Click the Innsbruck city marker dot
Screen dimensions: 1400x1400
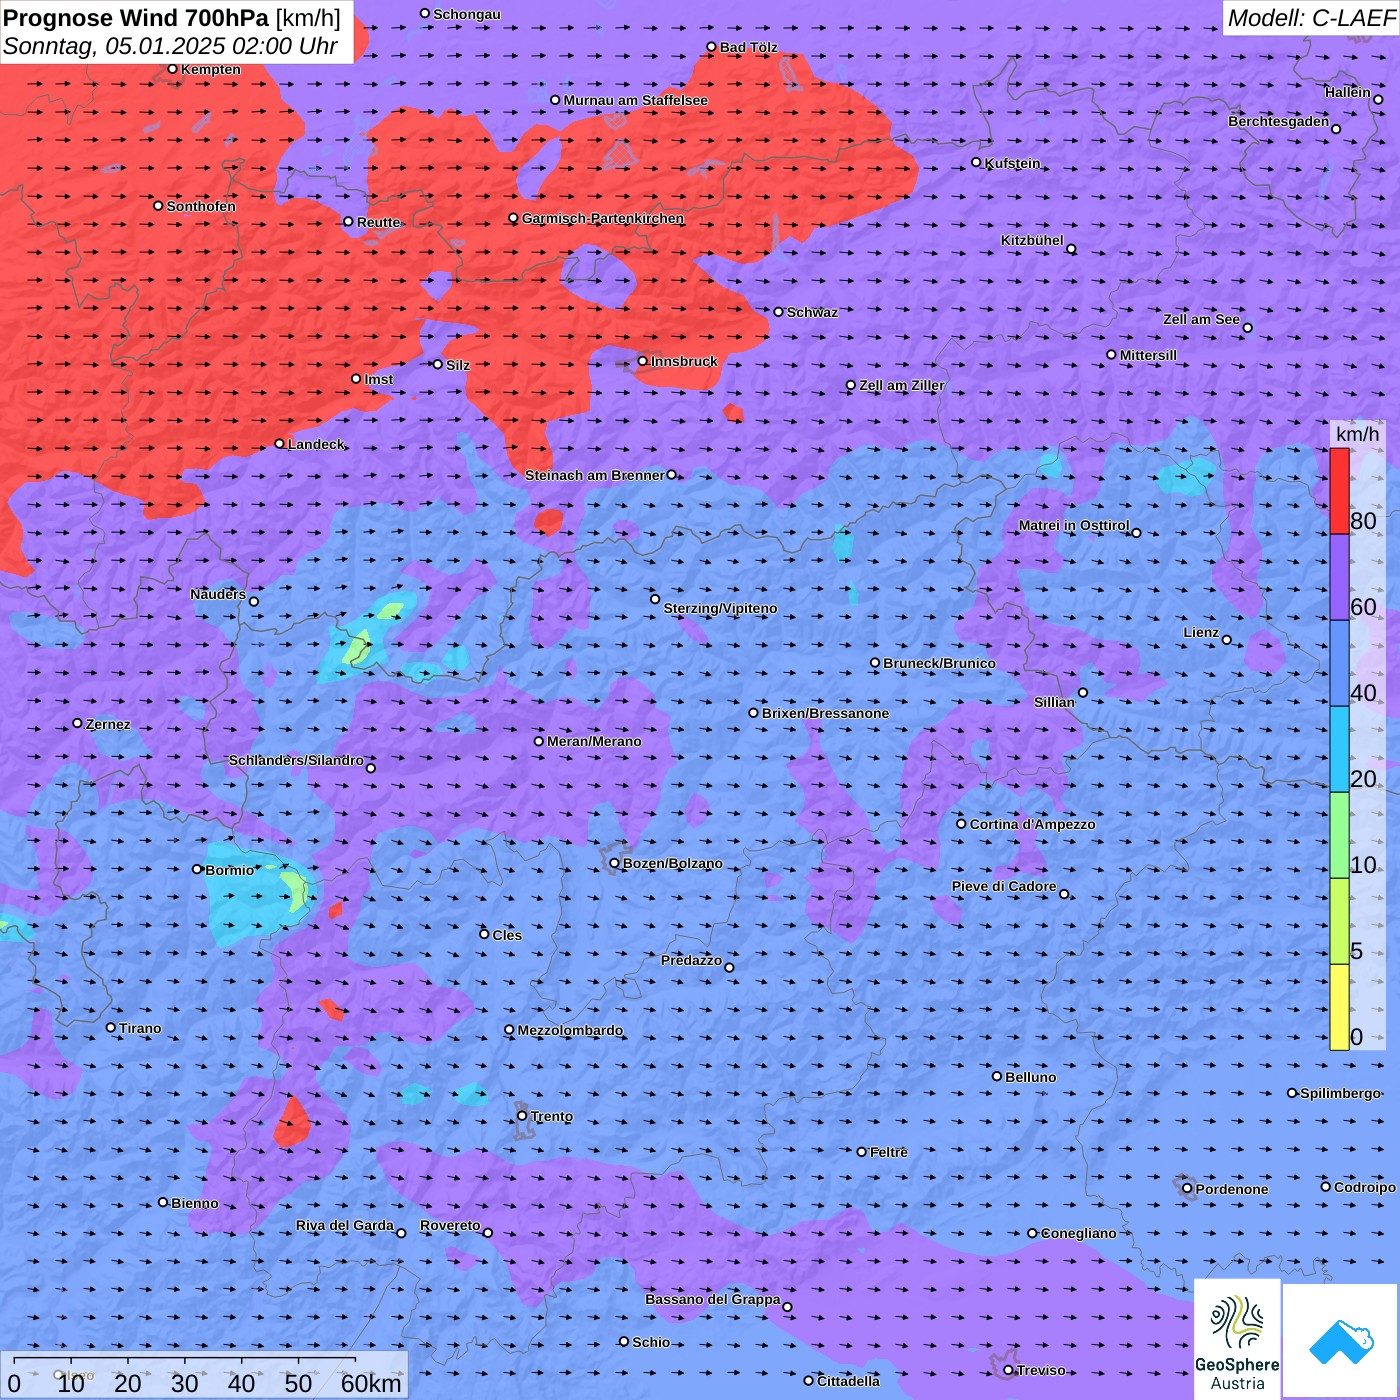coord(643,362)
